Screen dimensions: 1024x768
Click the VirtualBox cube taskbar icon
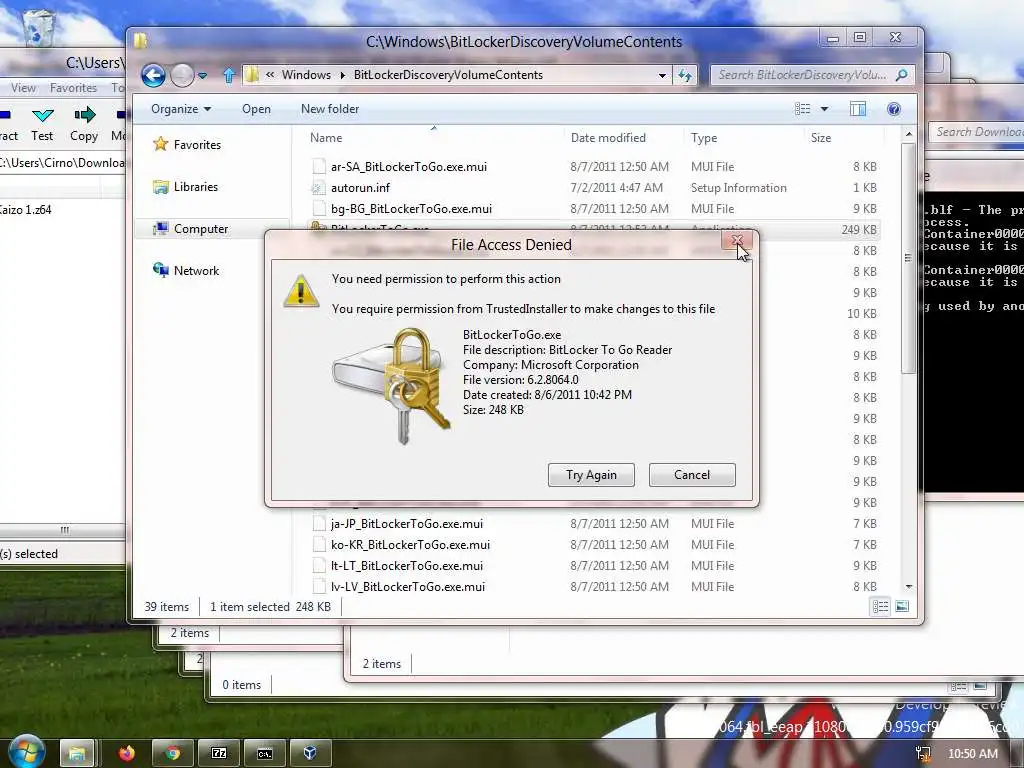[x=310, y=754]
